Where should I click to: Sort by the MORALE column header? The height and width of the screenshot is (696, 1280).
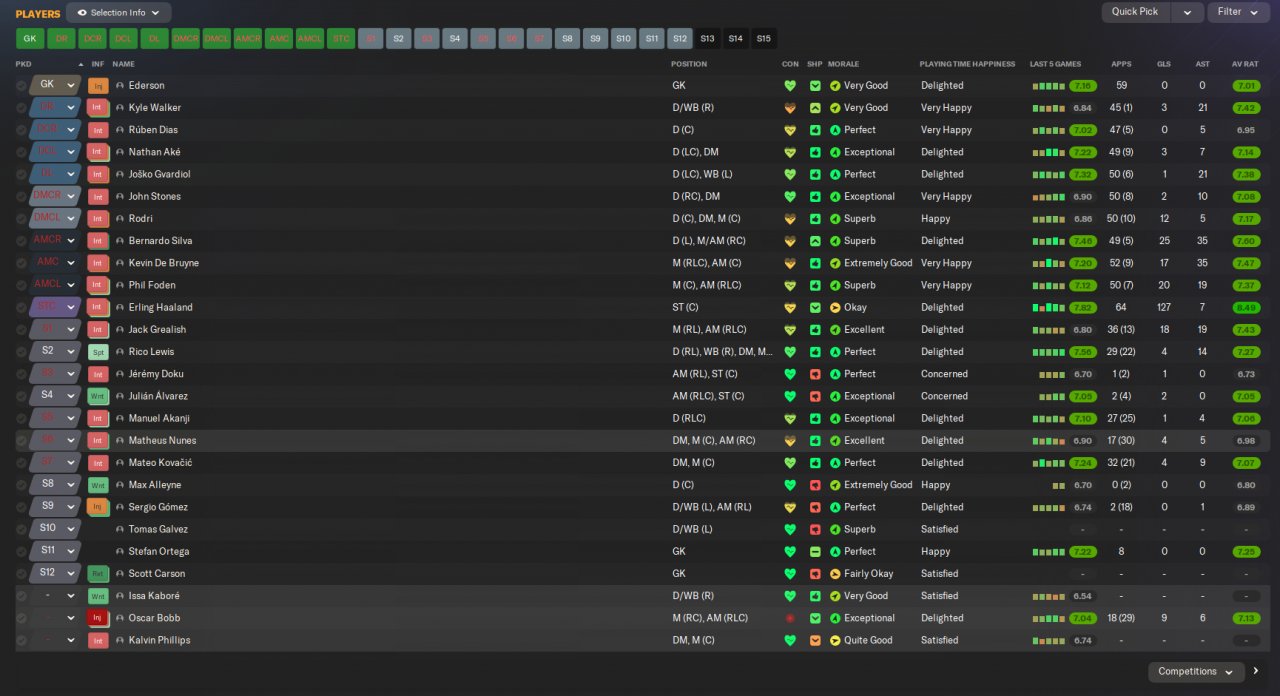coord(844,64)
